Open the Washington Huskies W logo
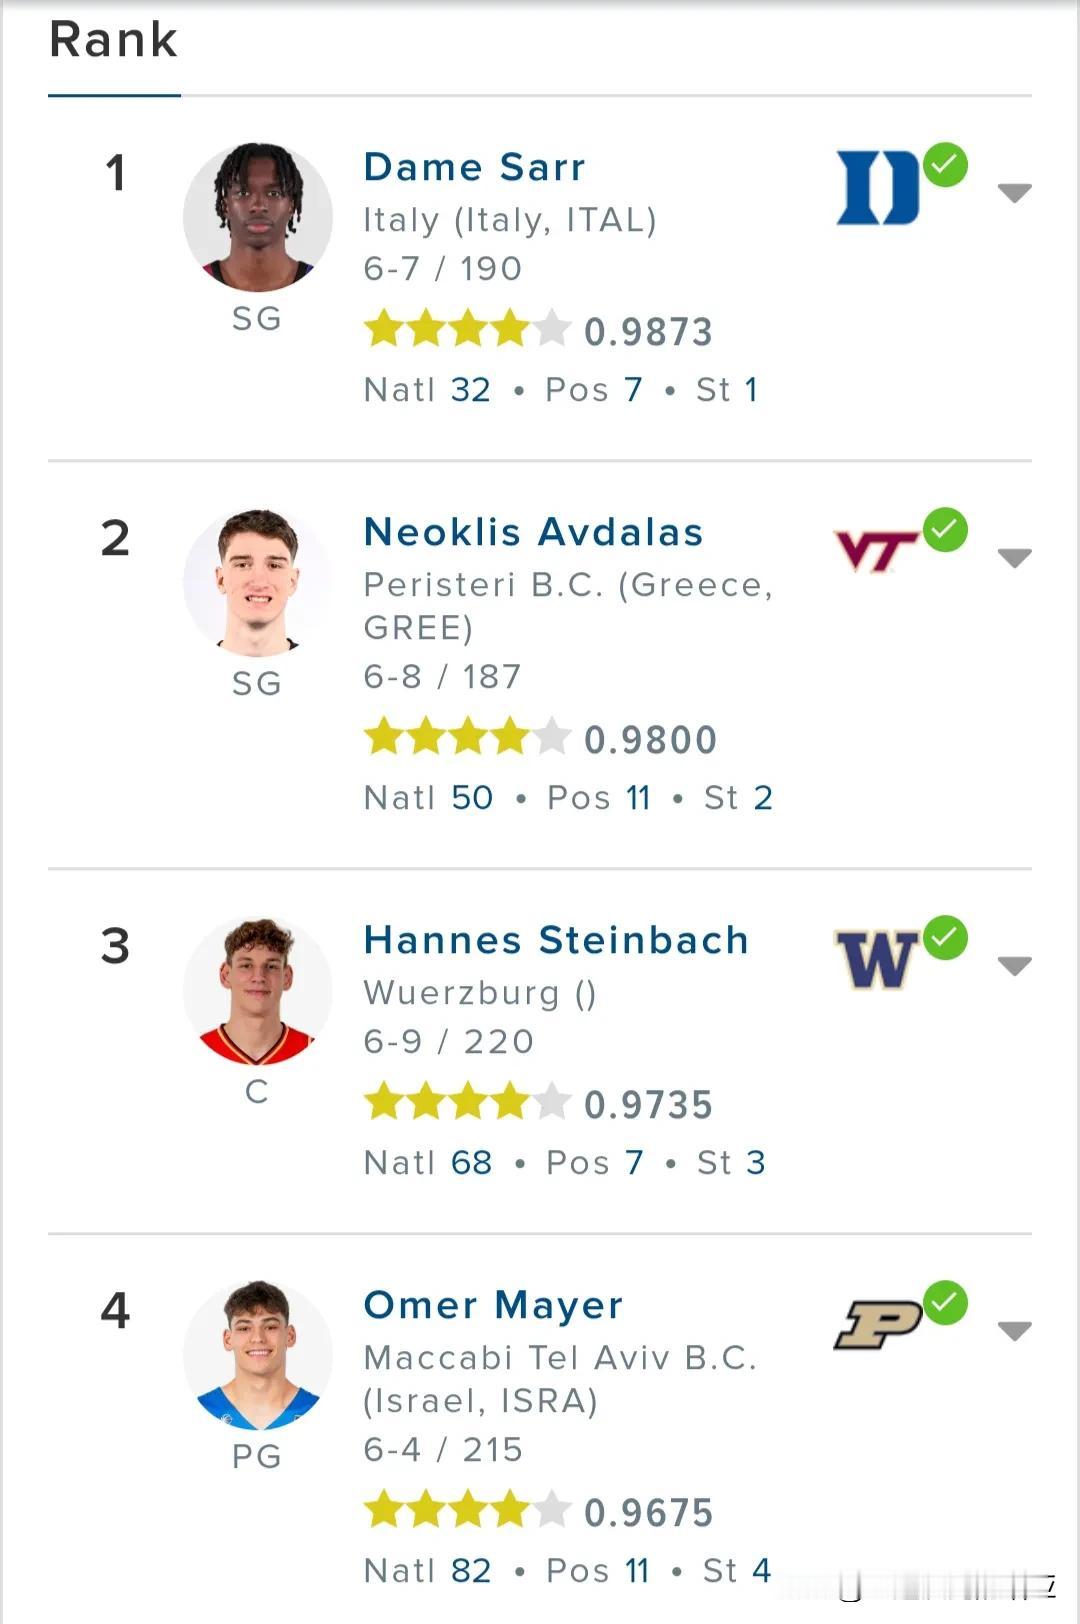This screenshot has height=1624, width=1080. pos(877,959)
